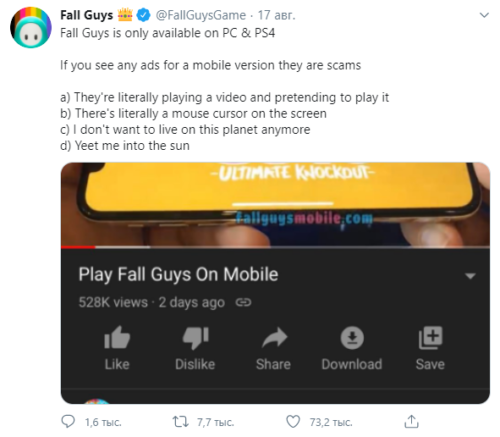Like the tweet with the heart icon
Viewport: 500px width, 437px height.
pyautogui.click(x=293, y=422)
